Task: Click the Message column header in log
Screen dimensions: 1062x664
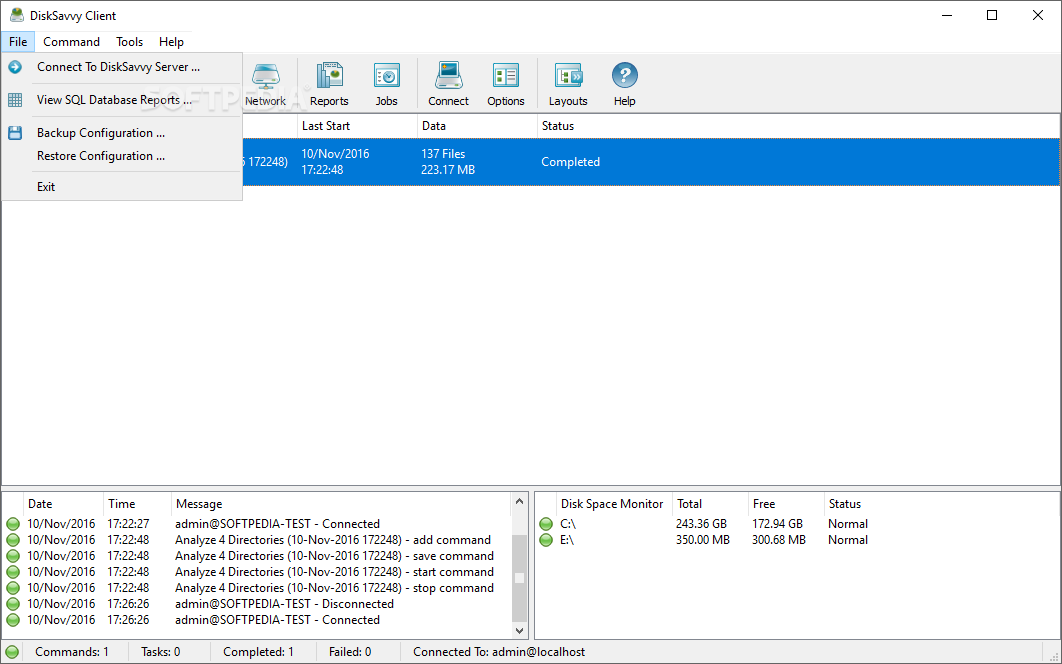Action: point(341,503)
